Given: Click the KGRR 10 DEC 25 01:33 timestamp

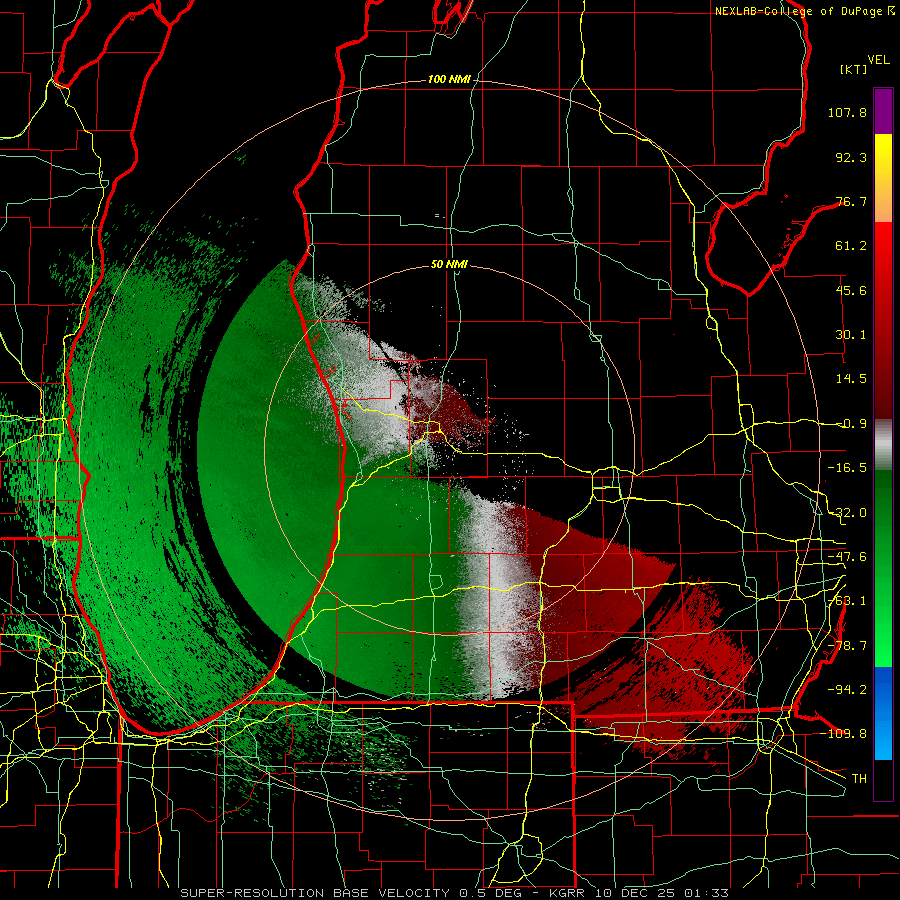Looking at the screenshot, I should point(639,893).
